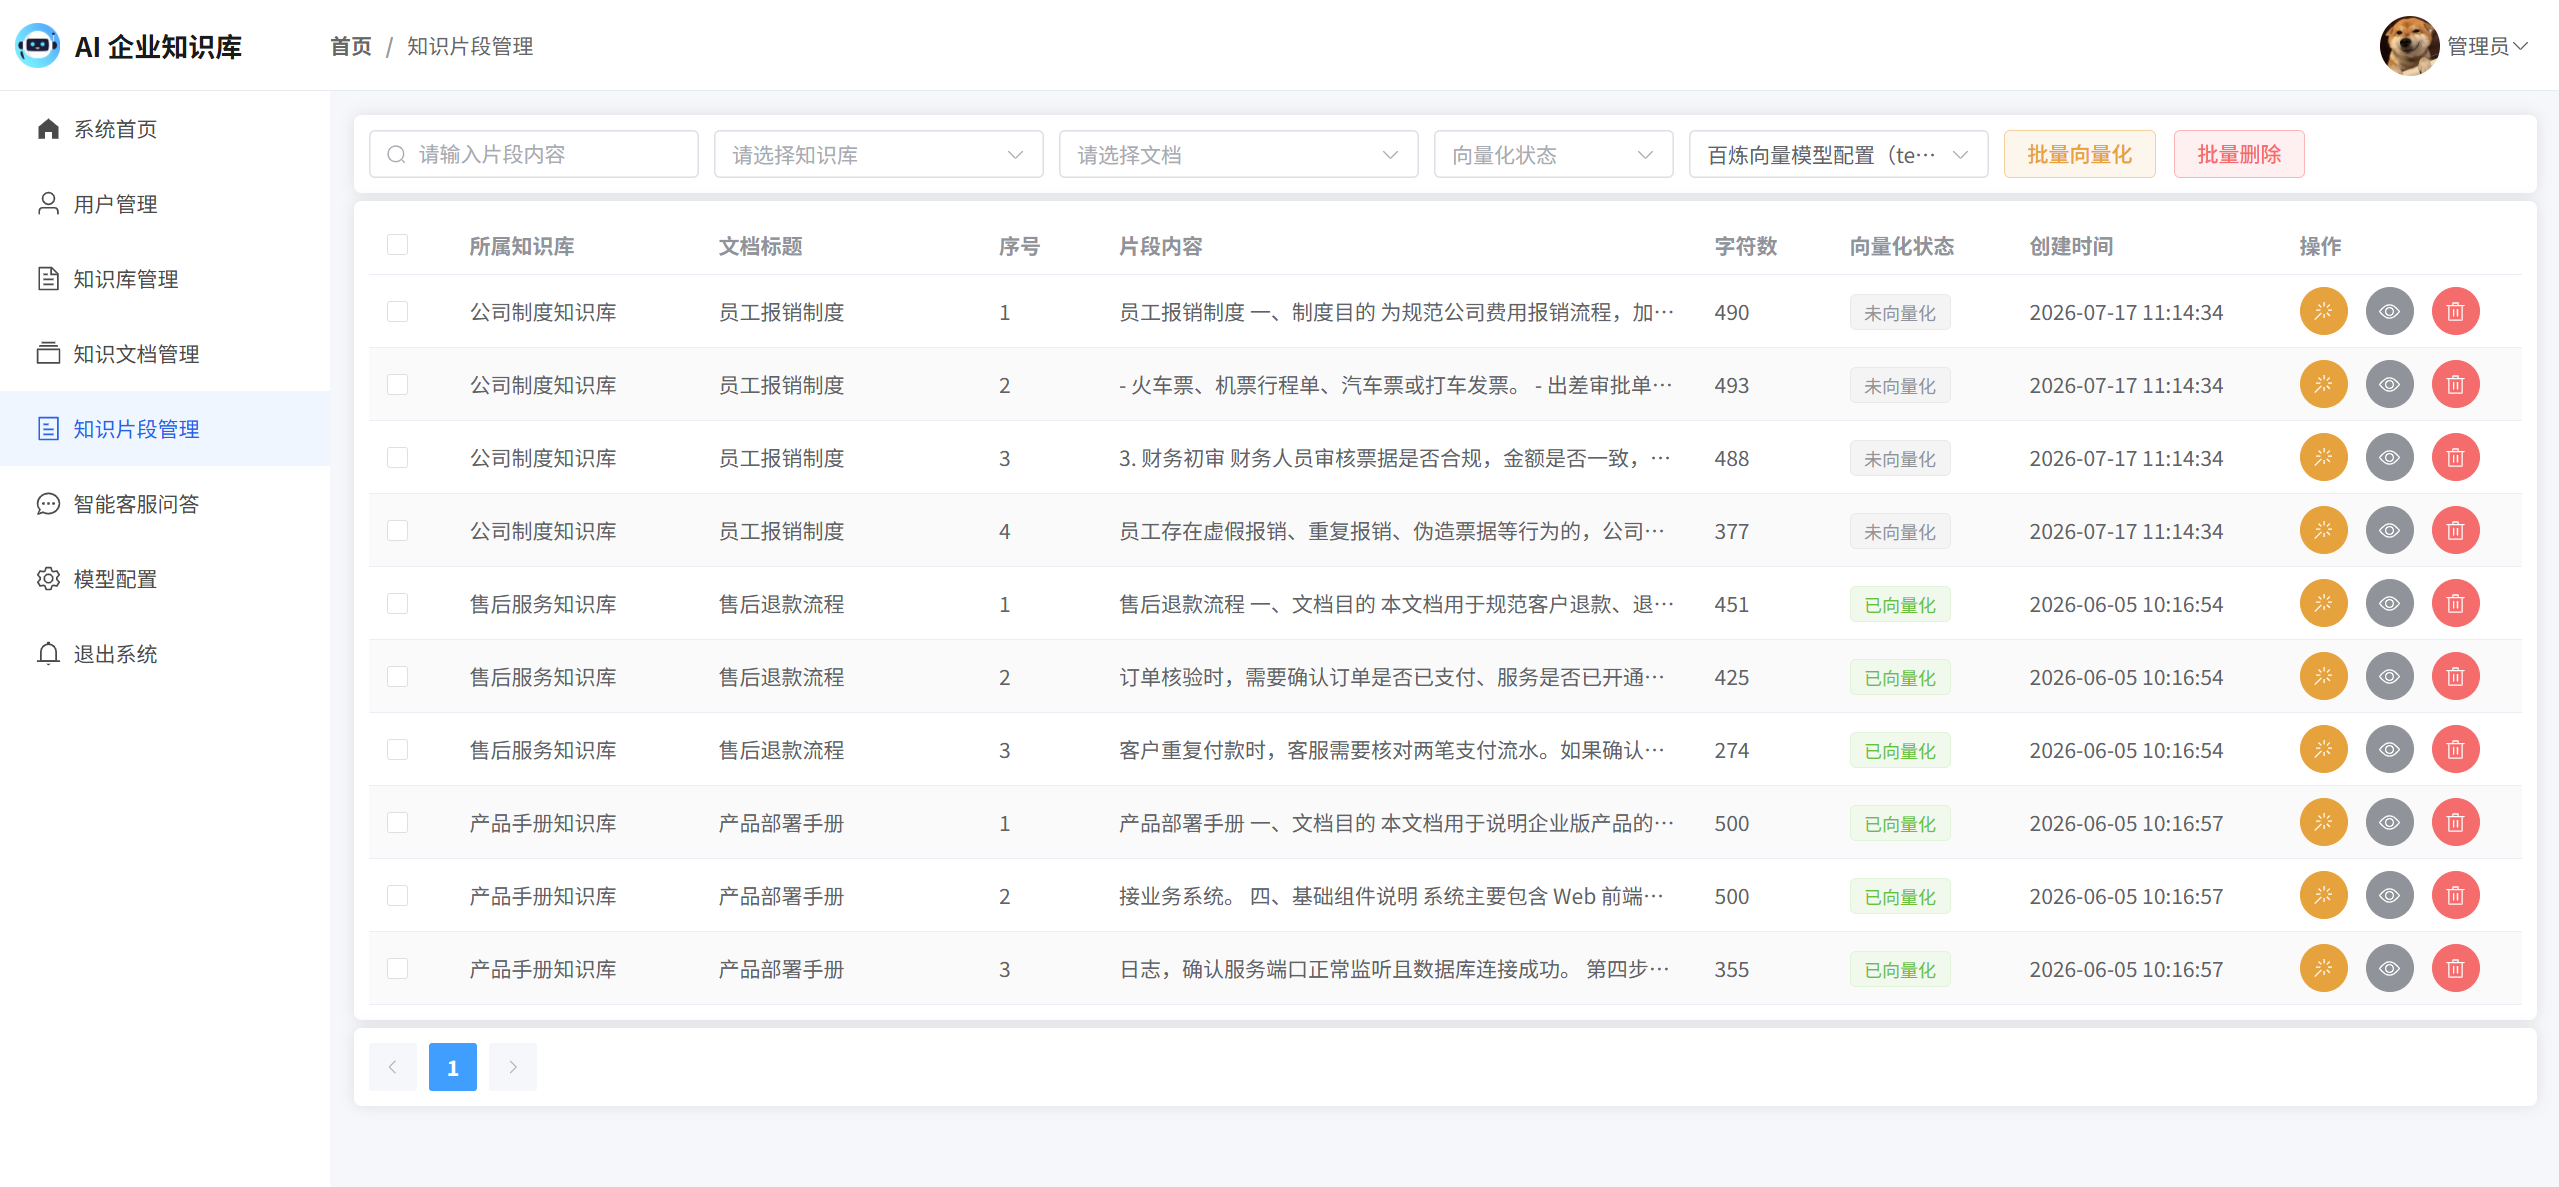Delete 产品部署手册 fragment number 2
This screenshot has width=2559, height=1187.
(2455, 895)
